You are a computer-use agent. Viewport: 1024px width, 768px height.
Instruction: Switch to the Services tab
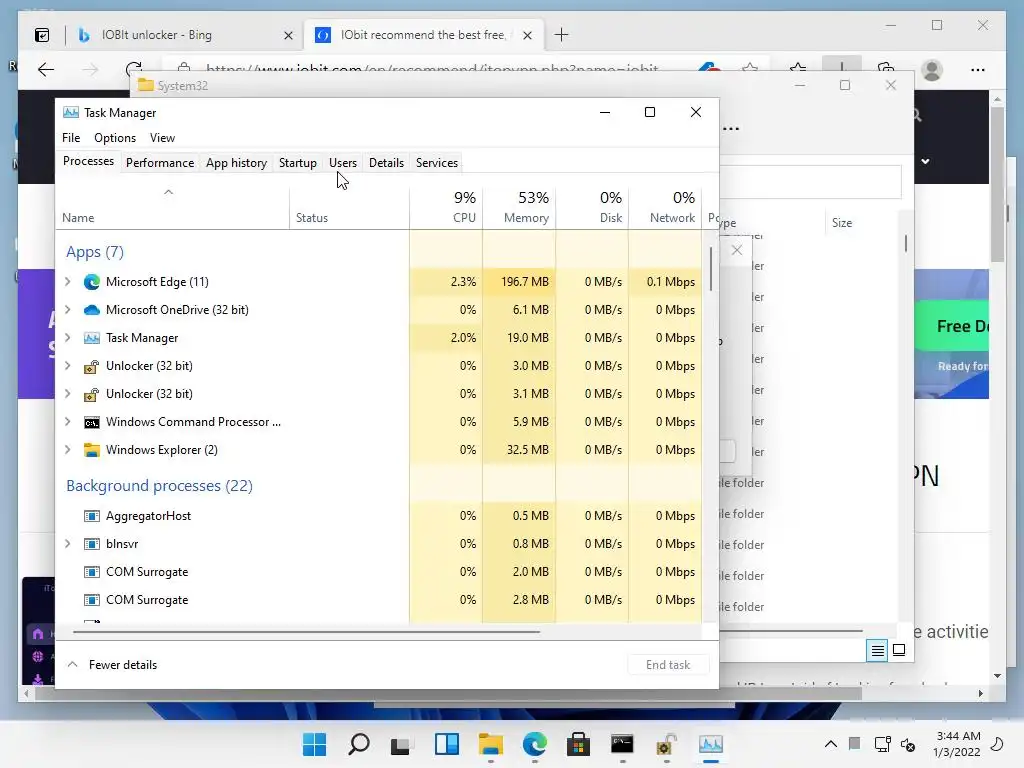point(437,163)
